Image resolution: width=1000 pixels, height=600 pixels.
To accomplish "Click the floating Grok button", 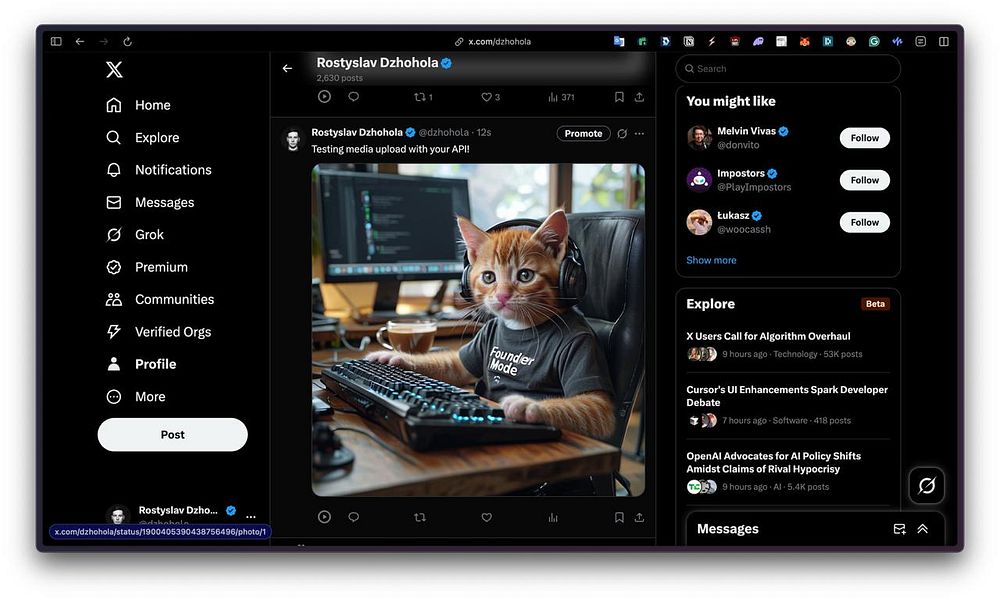I will (927, 486).
